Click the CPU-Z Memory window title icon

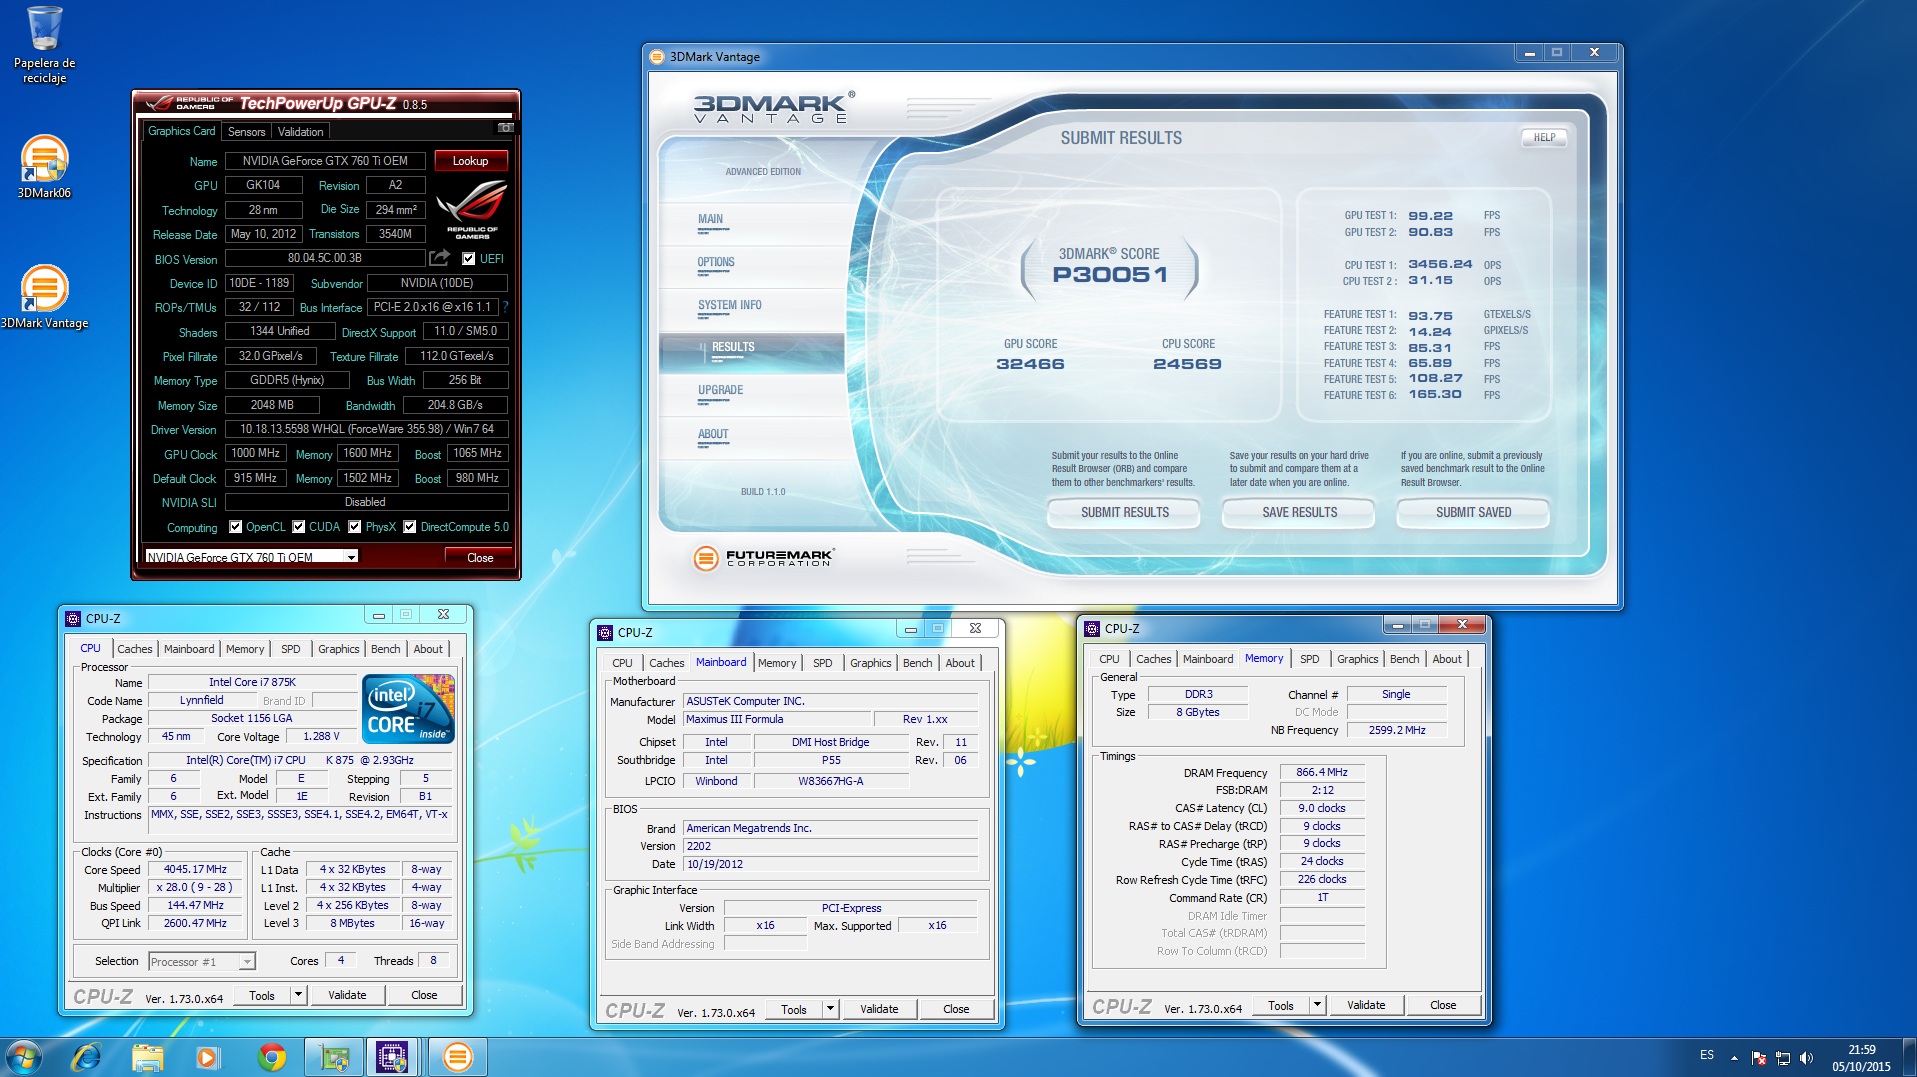pos(1091,629)
